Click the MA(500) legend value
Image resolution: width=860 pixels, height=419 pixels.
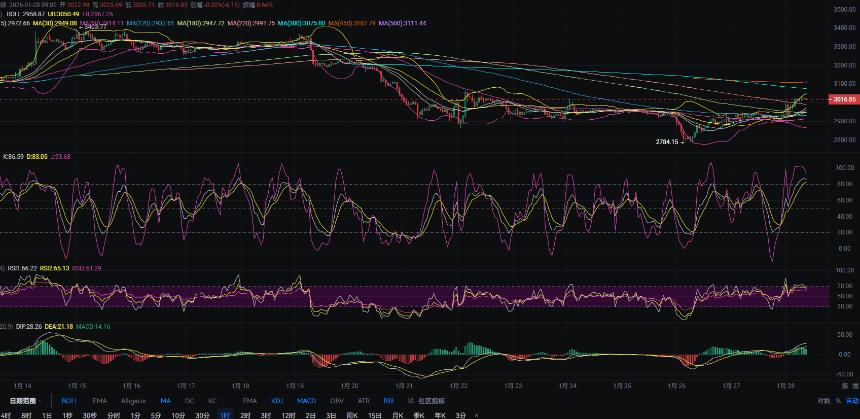point(402,24)
